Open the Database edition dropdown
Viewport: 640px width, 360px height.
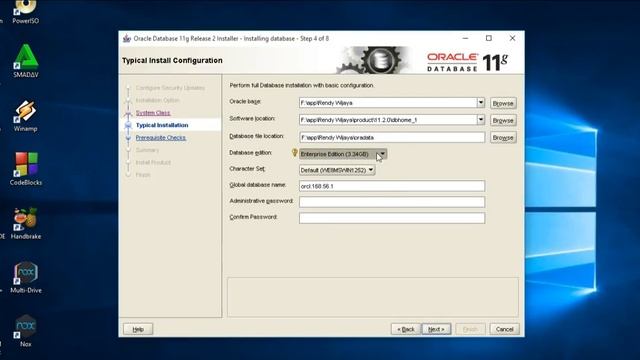pos(342,154)
